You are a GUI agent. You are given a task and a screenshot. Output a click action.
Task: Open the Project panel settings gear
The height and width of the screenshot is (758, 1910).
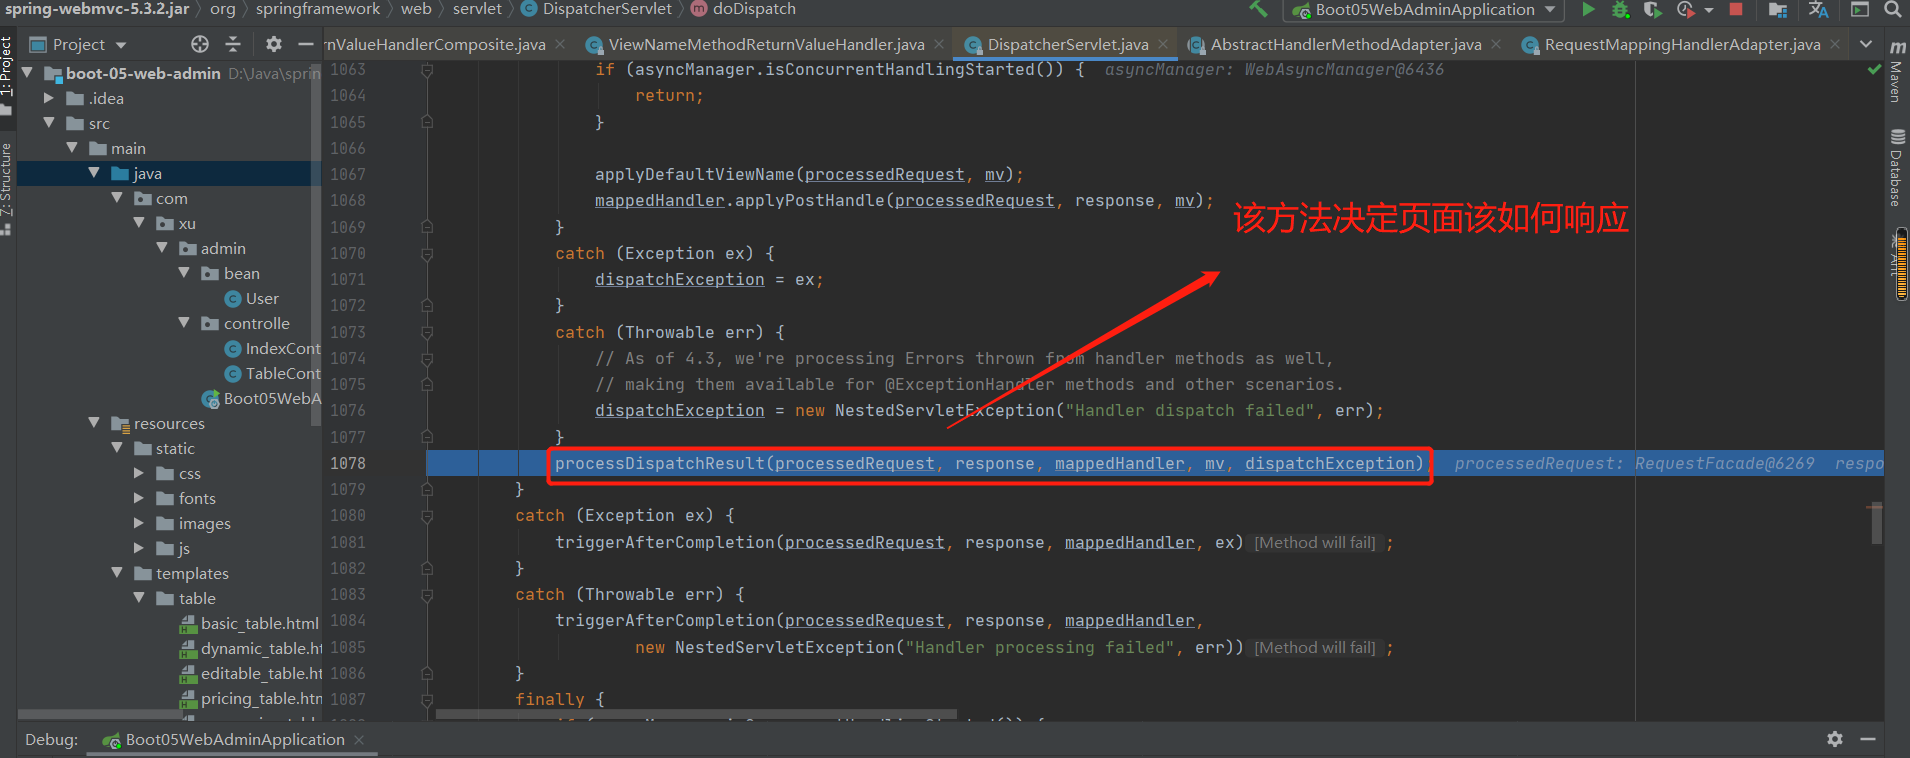click(x=274, y=44)
